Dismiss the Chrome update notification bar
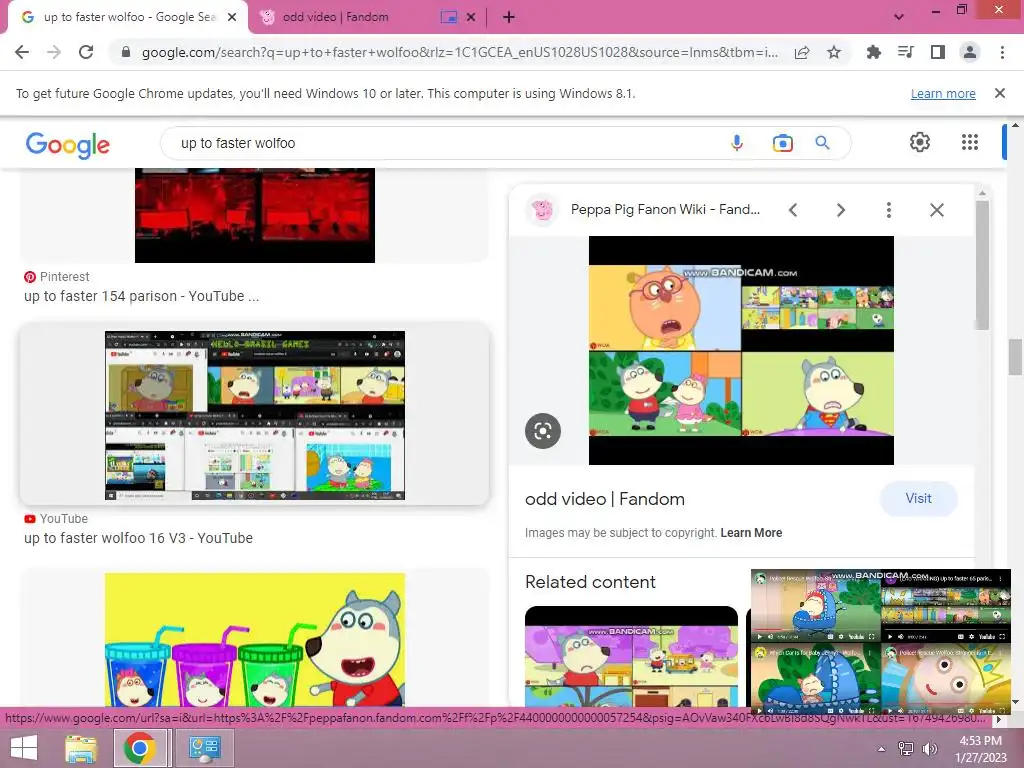The height and width of the screenshot is (768, 1024). point(1000,93)
